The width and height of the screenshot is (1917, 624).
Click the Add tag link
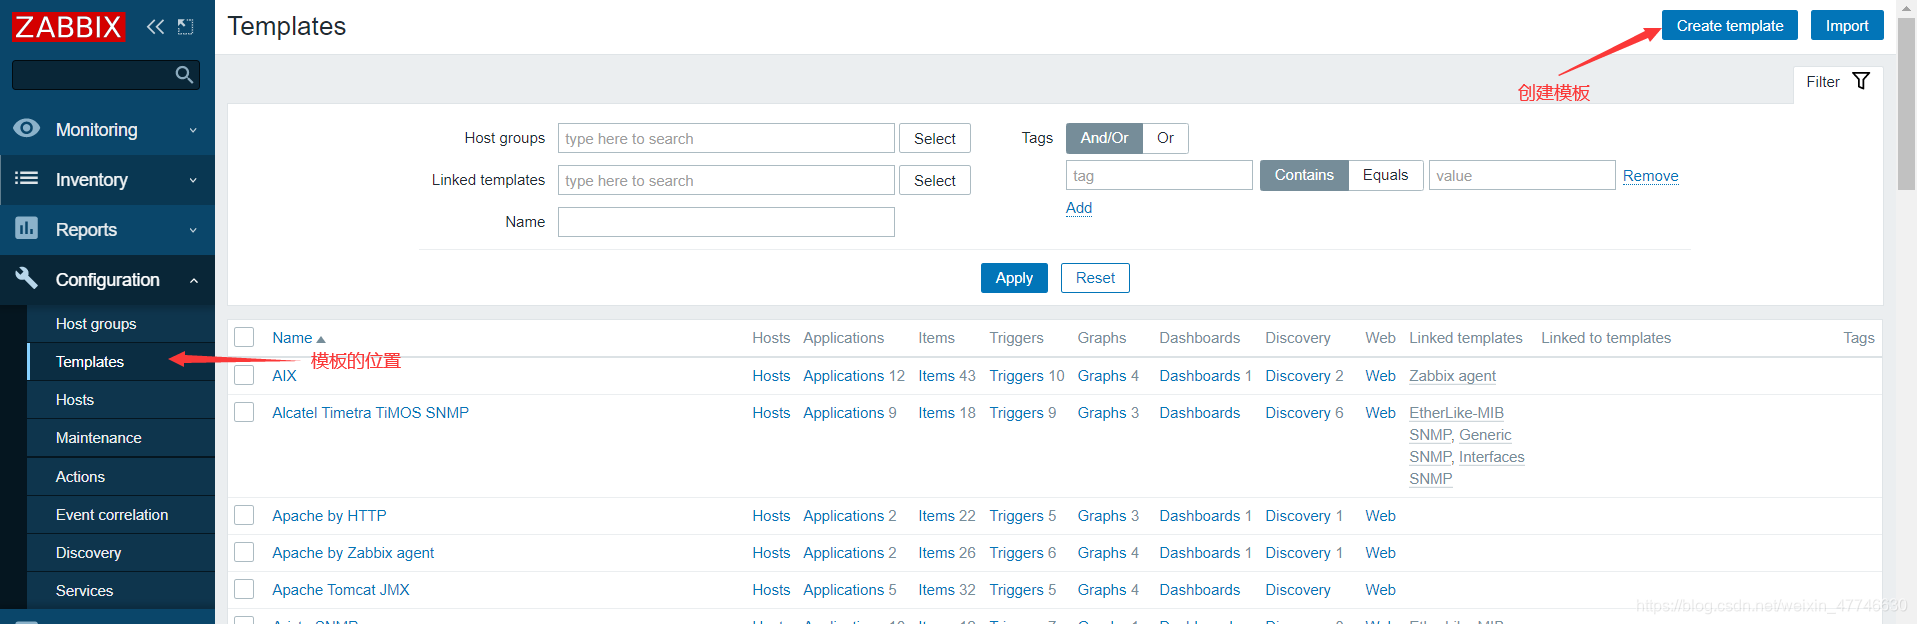tap(1079, 208)
